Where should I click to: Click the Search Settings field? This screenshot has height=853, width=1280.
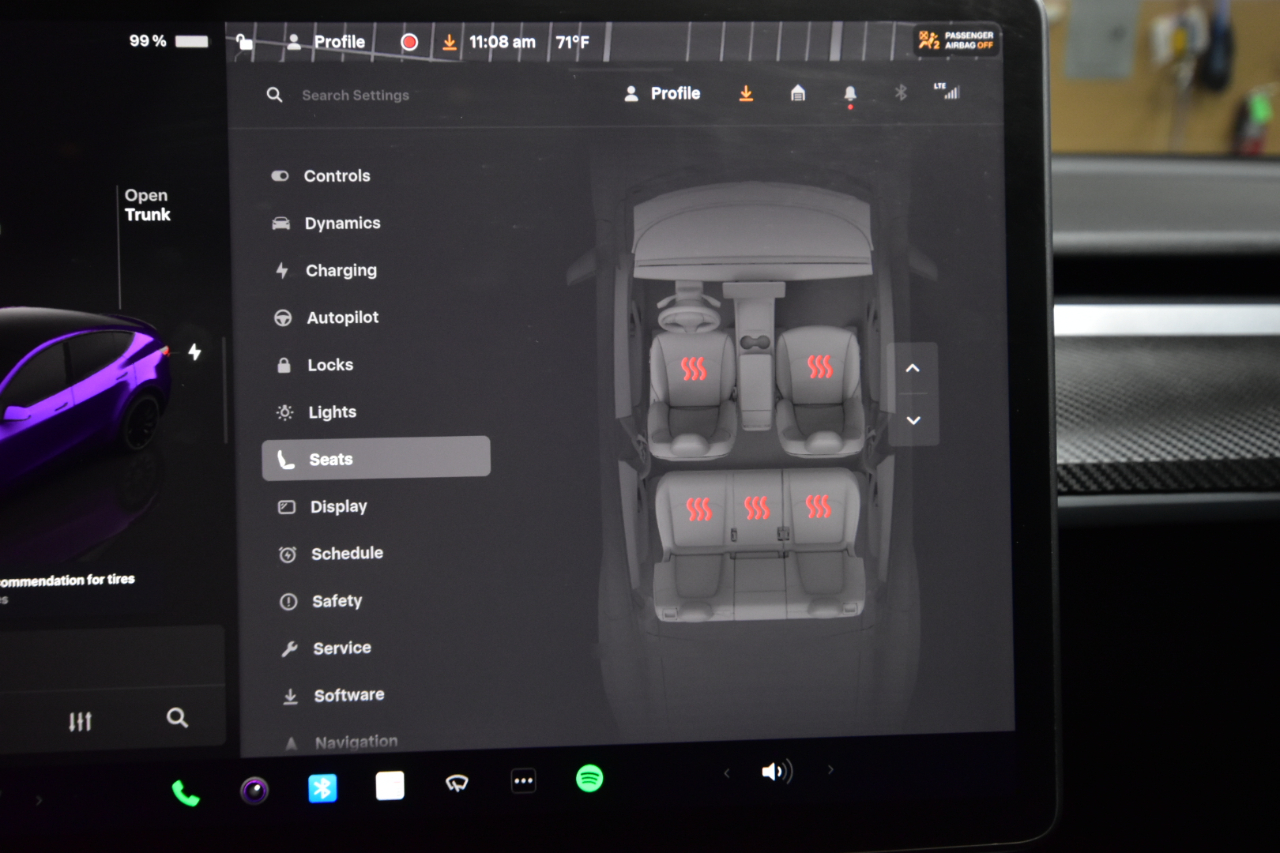[355, 95]
